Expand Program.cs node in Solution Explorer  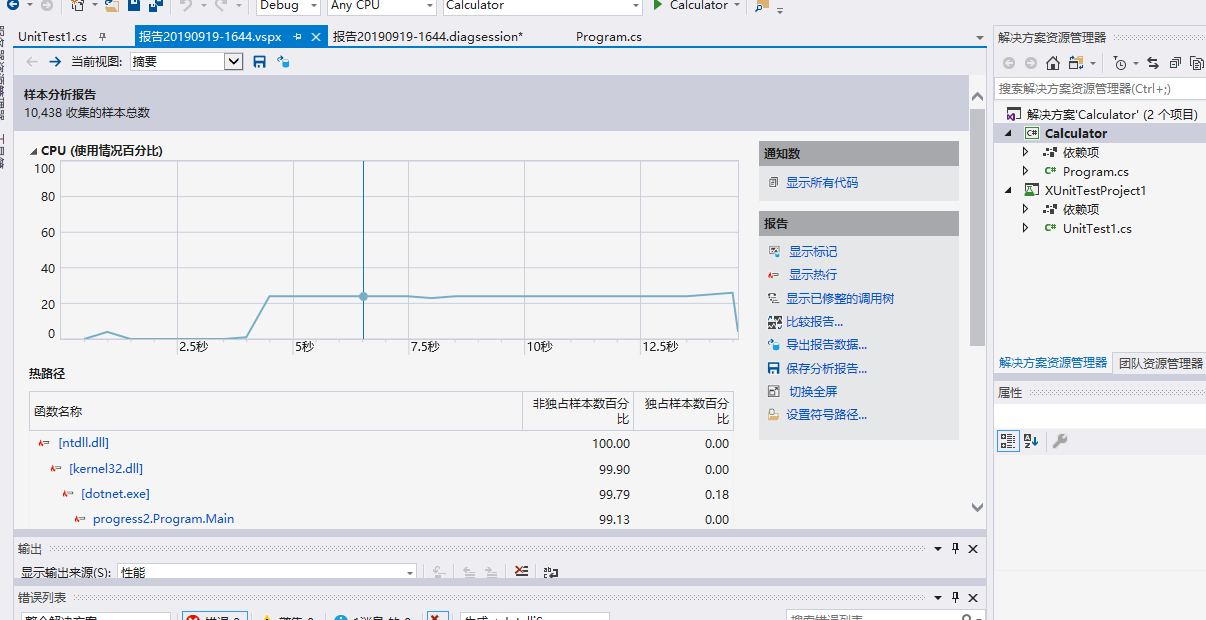[1025, 171]
